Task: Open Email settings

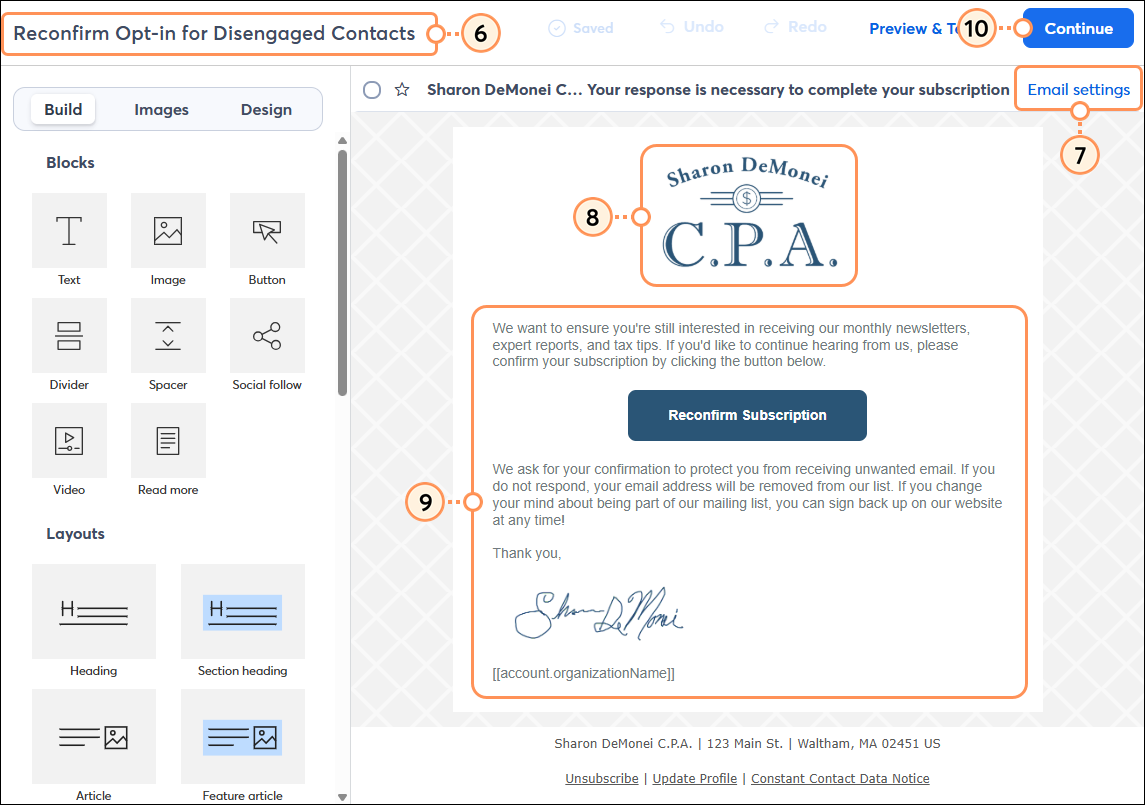Action: point(1078,88)
